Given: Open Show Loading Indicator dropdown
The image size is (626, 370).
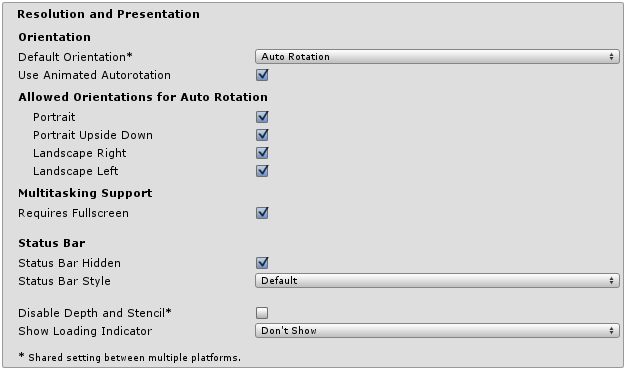Looking at the screenshot, I should tap(437, 330).
